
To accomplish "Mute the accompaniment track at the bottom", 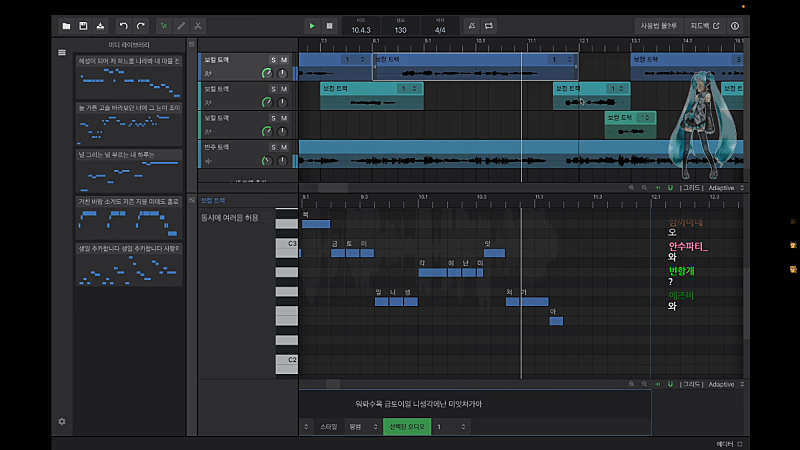I will pos(284,147).
